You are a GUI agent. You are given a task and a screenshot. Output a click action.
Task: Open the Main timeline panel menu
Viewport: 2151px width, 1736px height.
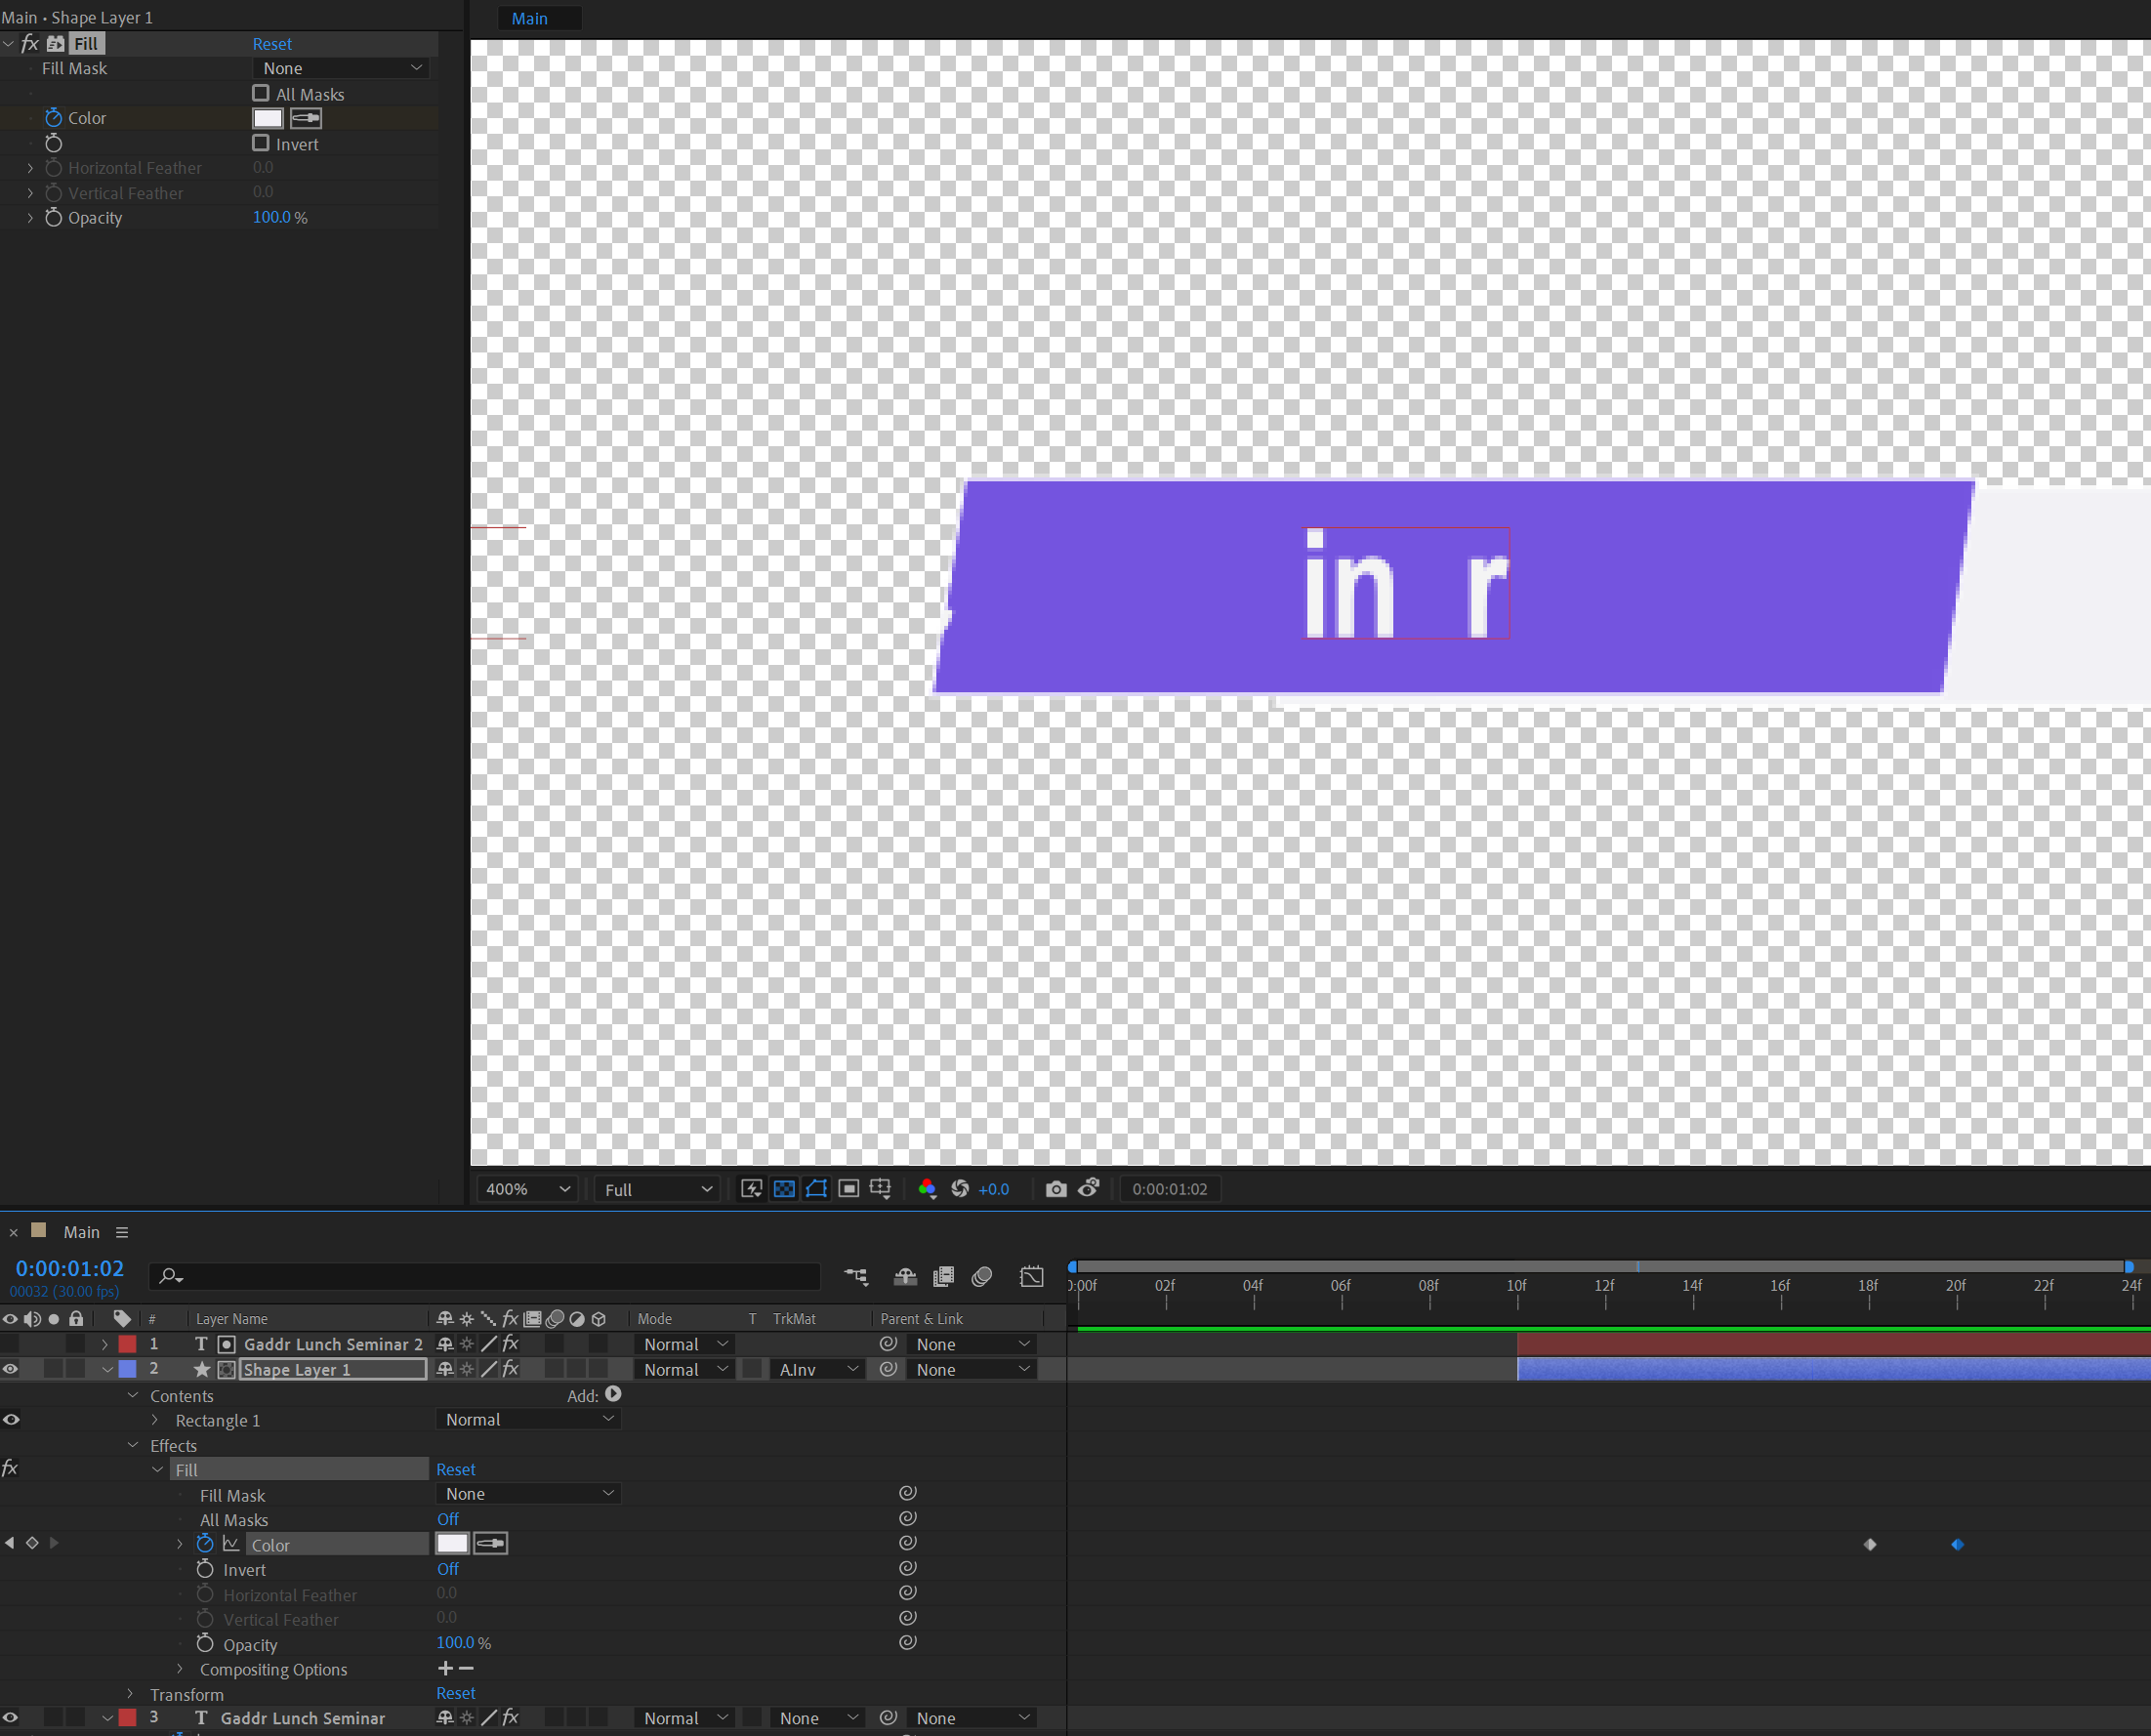pyautogui.click(x=122, y=1232)
